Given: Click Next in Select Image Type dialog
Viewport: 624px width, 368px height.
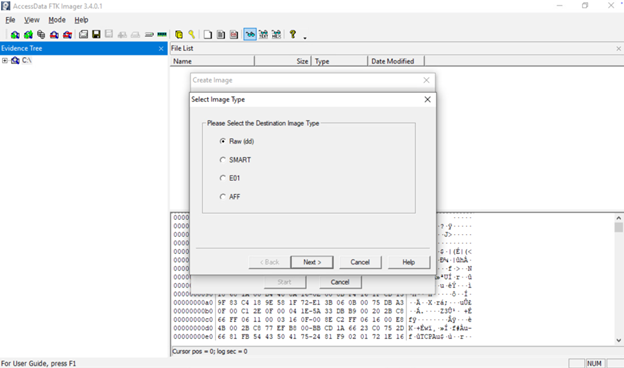Looking at the screenshot, I should click(312, 262).
